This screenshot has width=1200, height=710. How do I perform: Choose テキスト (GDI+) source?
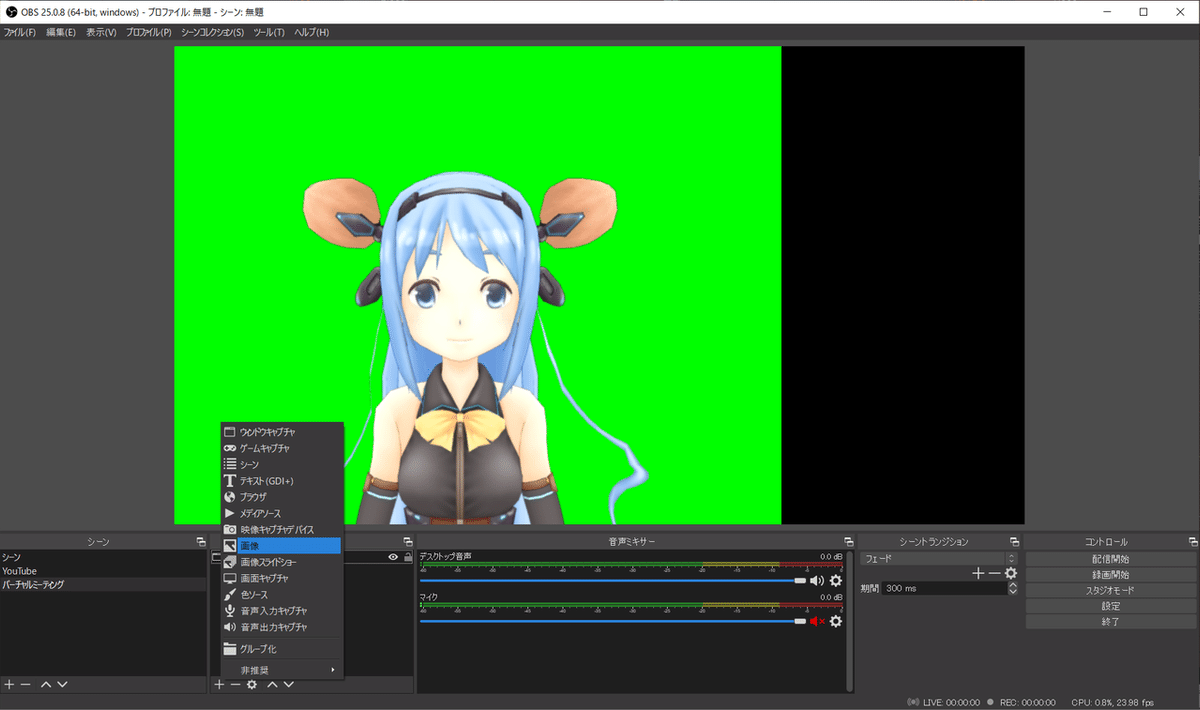[281, 481]
